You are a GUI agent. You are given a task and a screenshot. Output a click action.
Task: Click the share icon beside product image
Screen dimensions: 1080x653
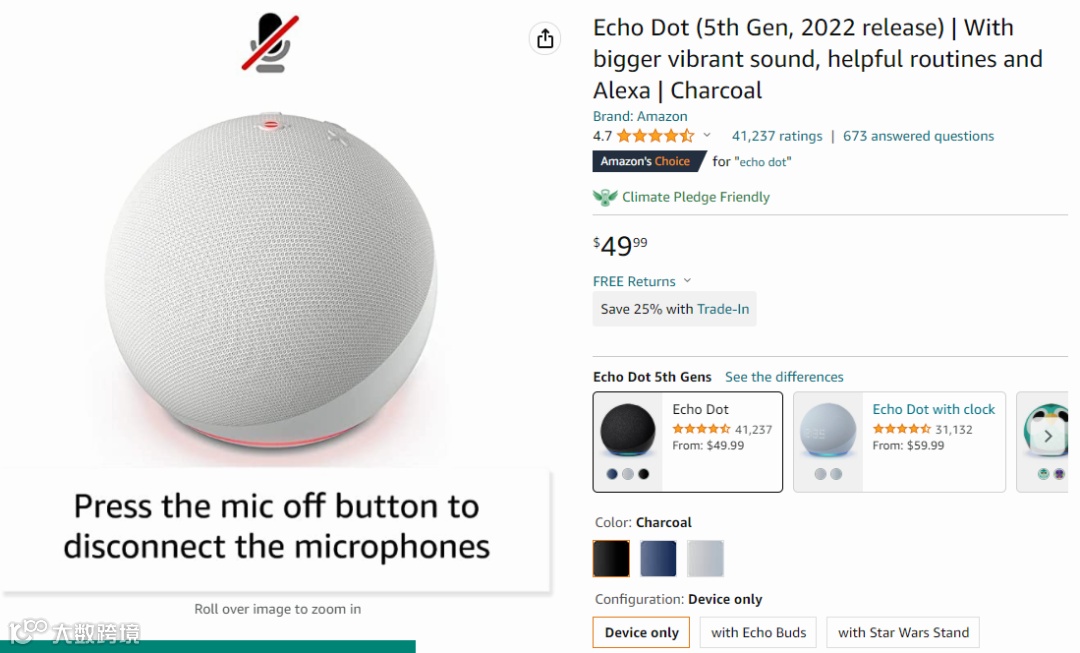545,39
